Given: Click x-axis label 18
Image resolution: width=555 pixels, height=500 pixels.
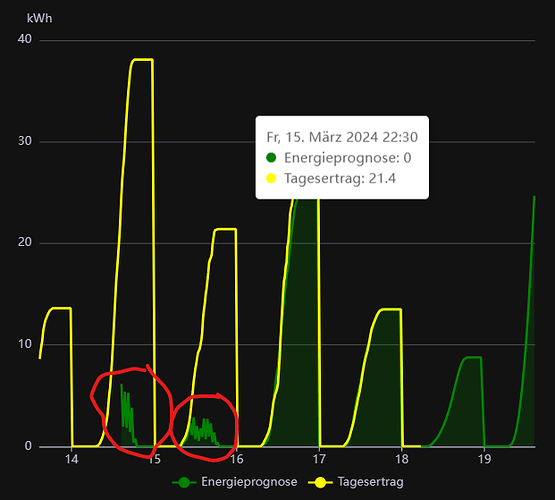Looking at the screenshot, I should 402,459.
